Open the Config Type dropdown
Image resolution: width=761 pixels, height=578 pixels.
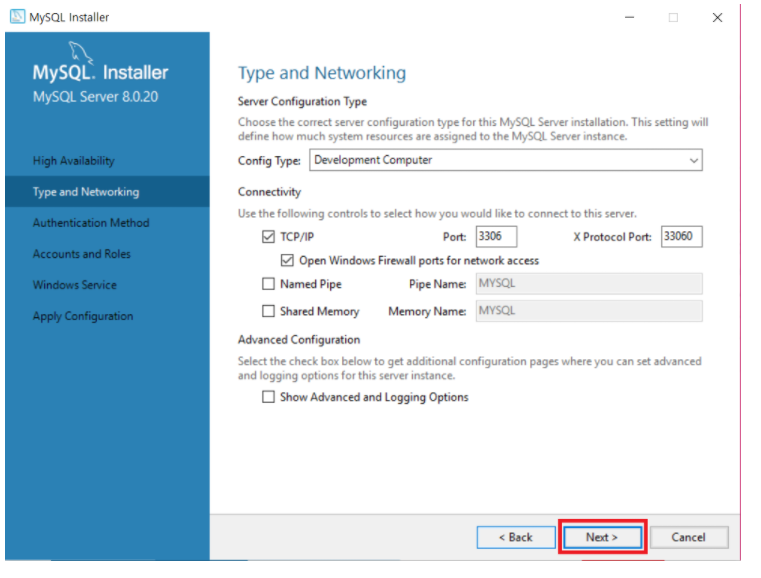506,160
